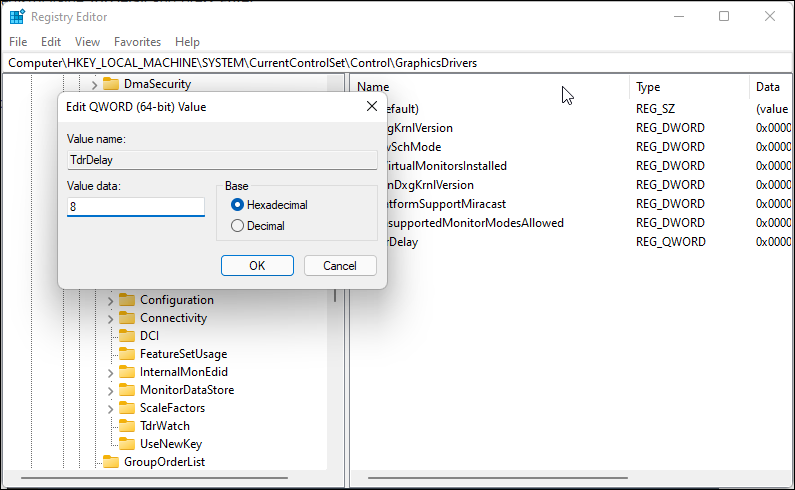Expand the InternalMonEdid key chevron
The width and height of the screenshot is (795, 490).
tap(110, 372)
